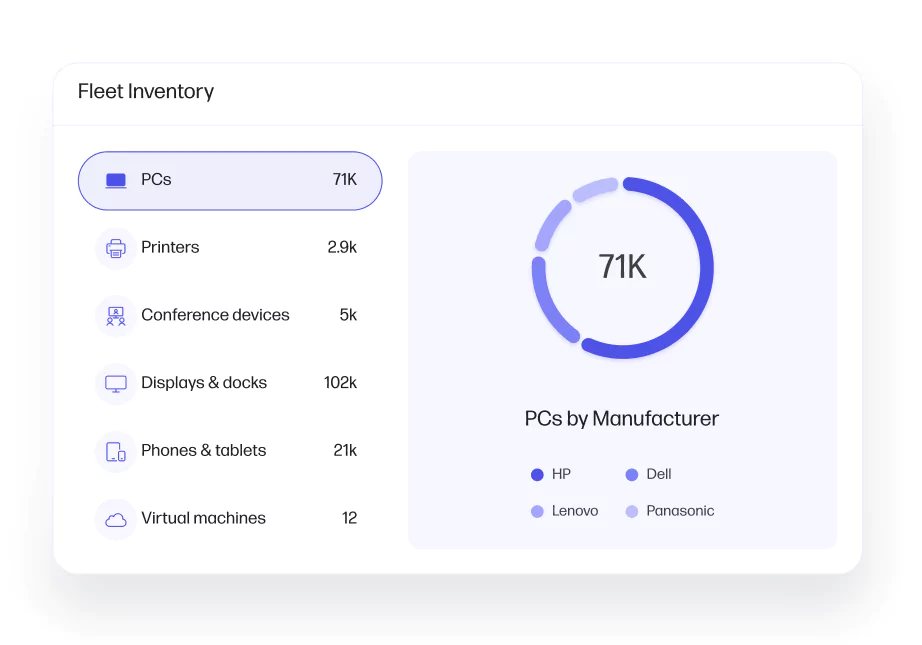Select Displays & docks label
Screen dimensions: 922x645
click(204, 383)
